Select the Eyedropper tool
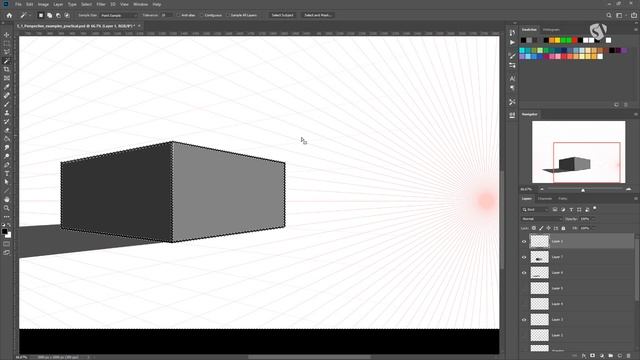The height and width of the screenshot is (360, 640). [7, 87]
